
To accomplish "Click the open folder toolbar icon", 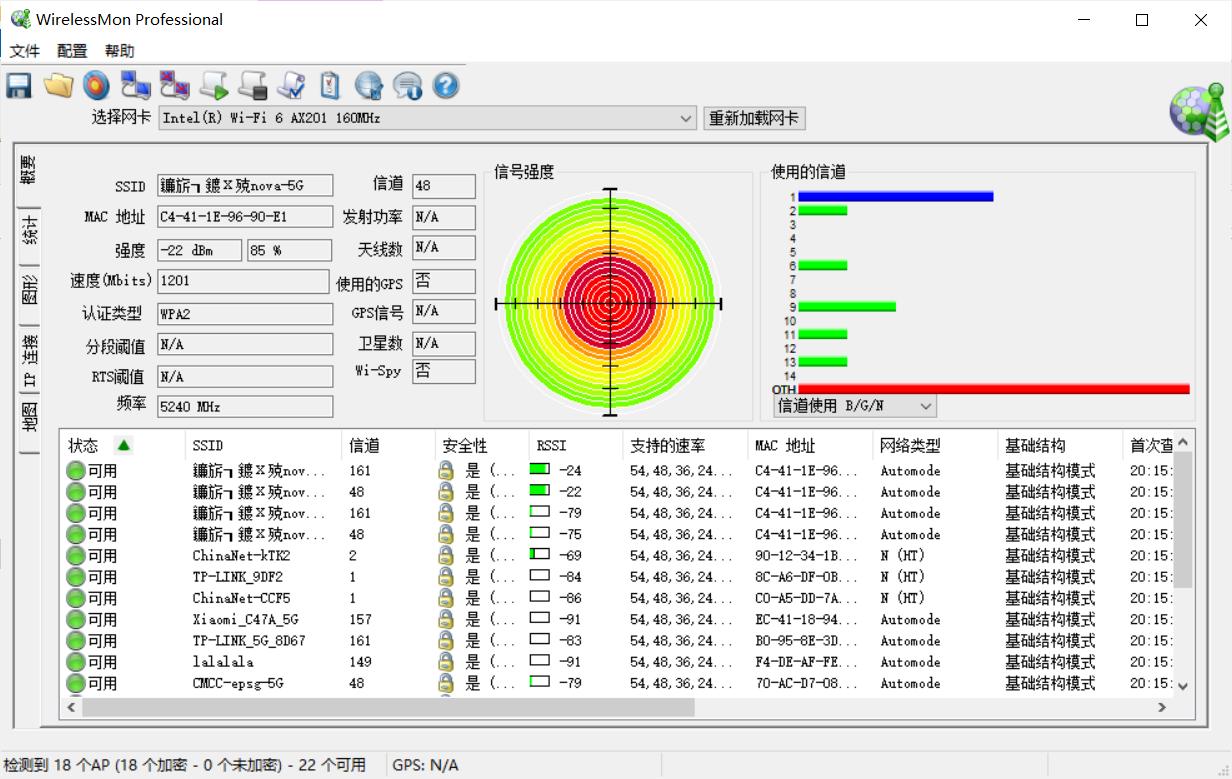I will coord(58,86).
